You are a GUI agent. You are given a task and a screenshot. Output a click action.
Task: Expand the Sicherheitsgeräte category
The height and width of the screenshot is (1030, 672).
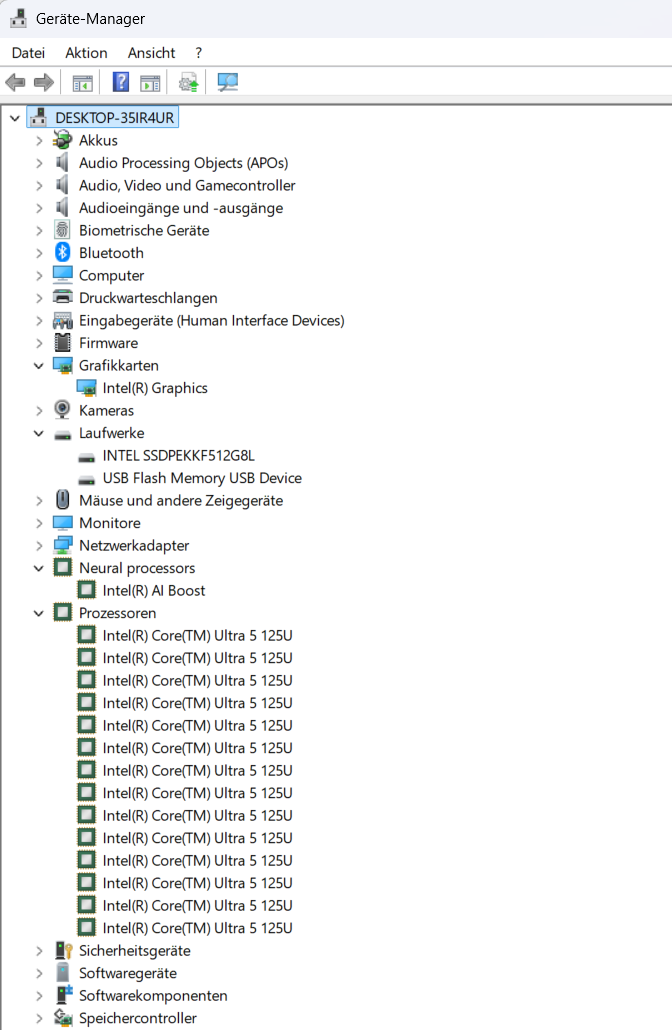39,951
